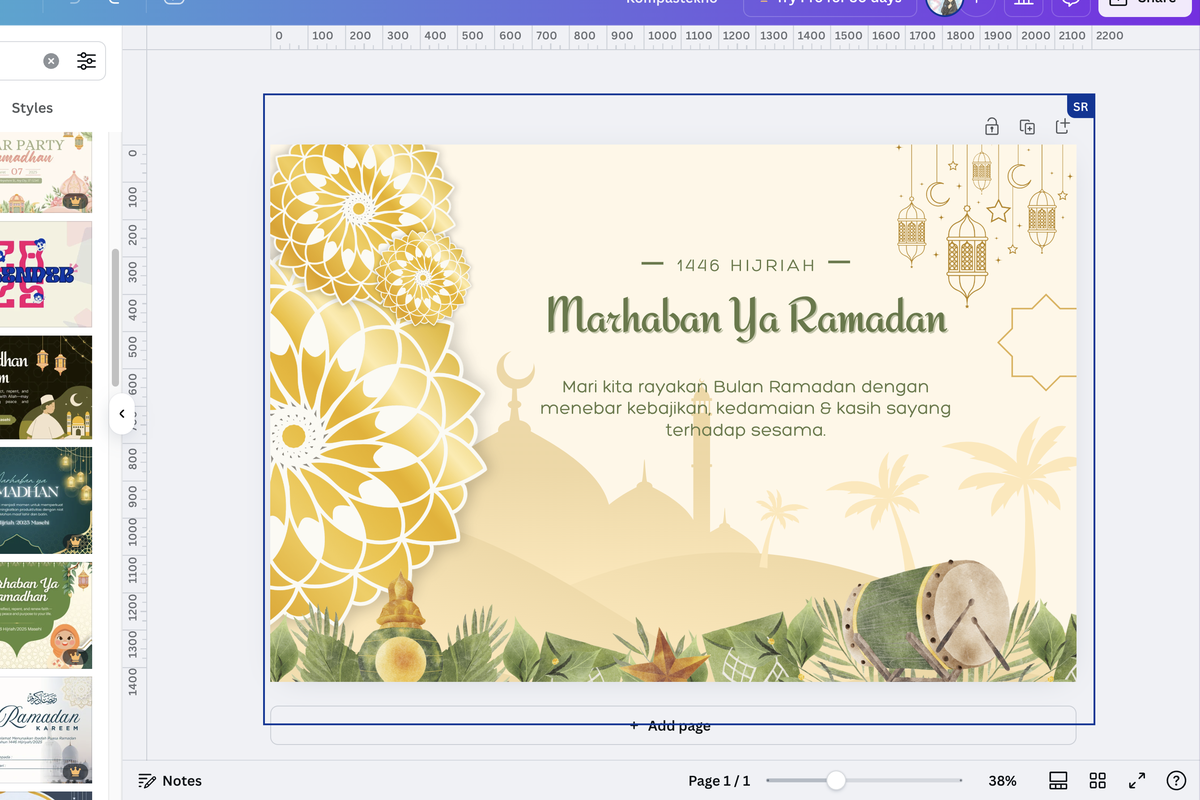The image size is (1200, 800).
Task: Select the Ramadan Kareem template thumbnail
Action: point(46,729)
